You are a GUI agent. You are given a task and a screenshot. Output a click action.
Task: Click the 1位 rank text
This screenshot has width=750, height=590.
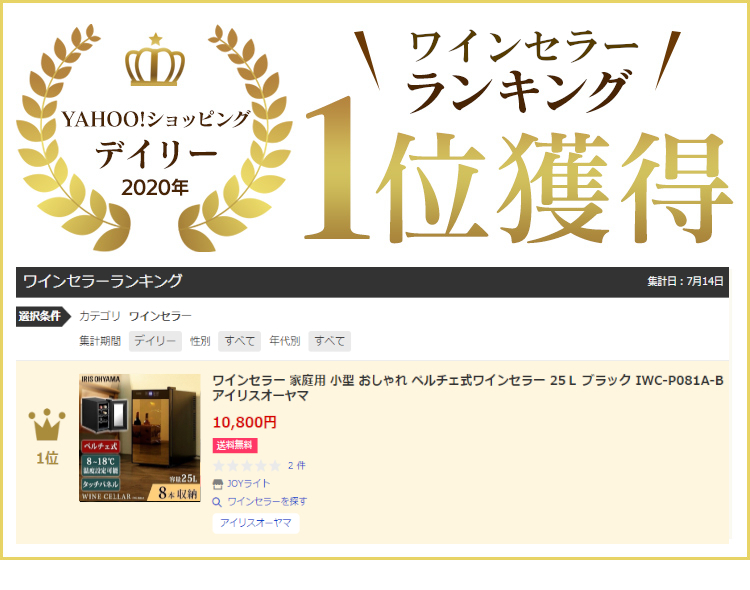point(47,458)
